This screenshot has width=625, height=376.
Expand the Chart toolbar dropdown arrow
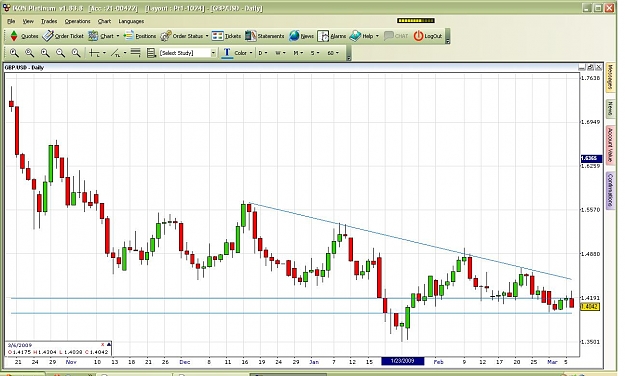click(118, 36)
